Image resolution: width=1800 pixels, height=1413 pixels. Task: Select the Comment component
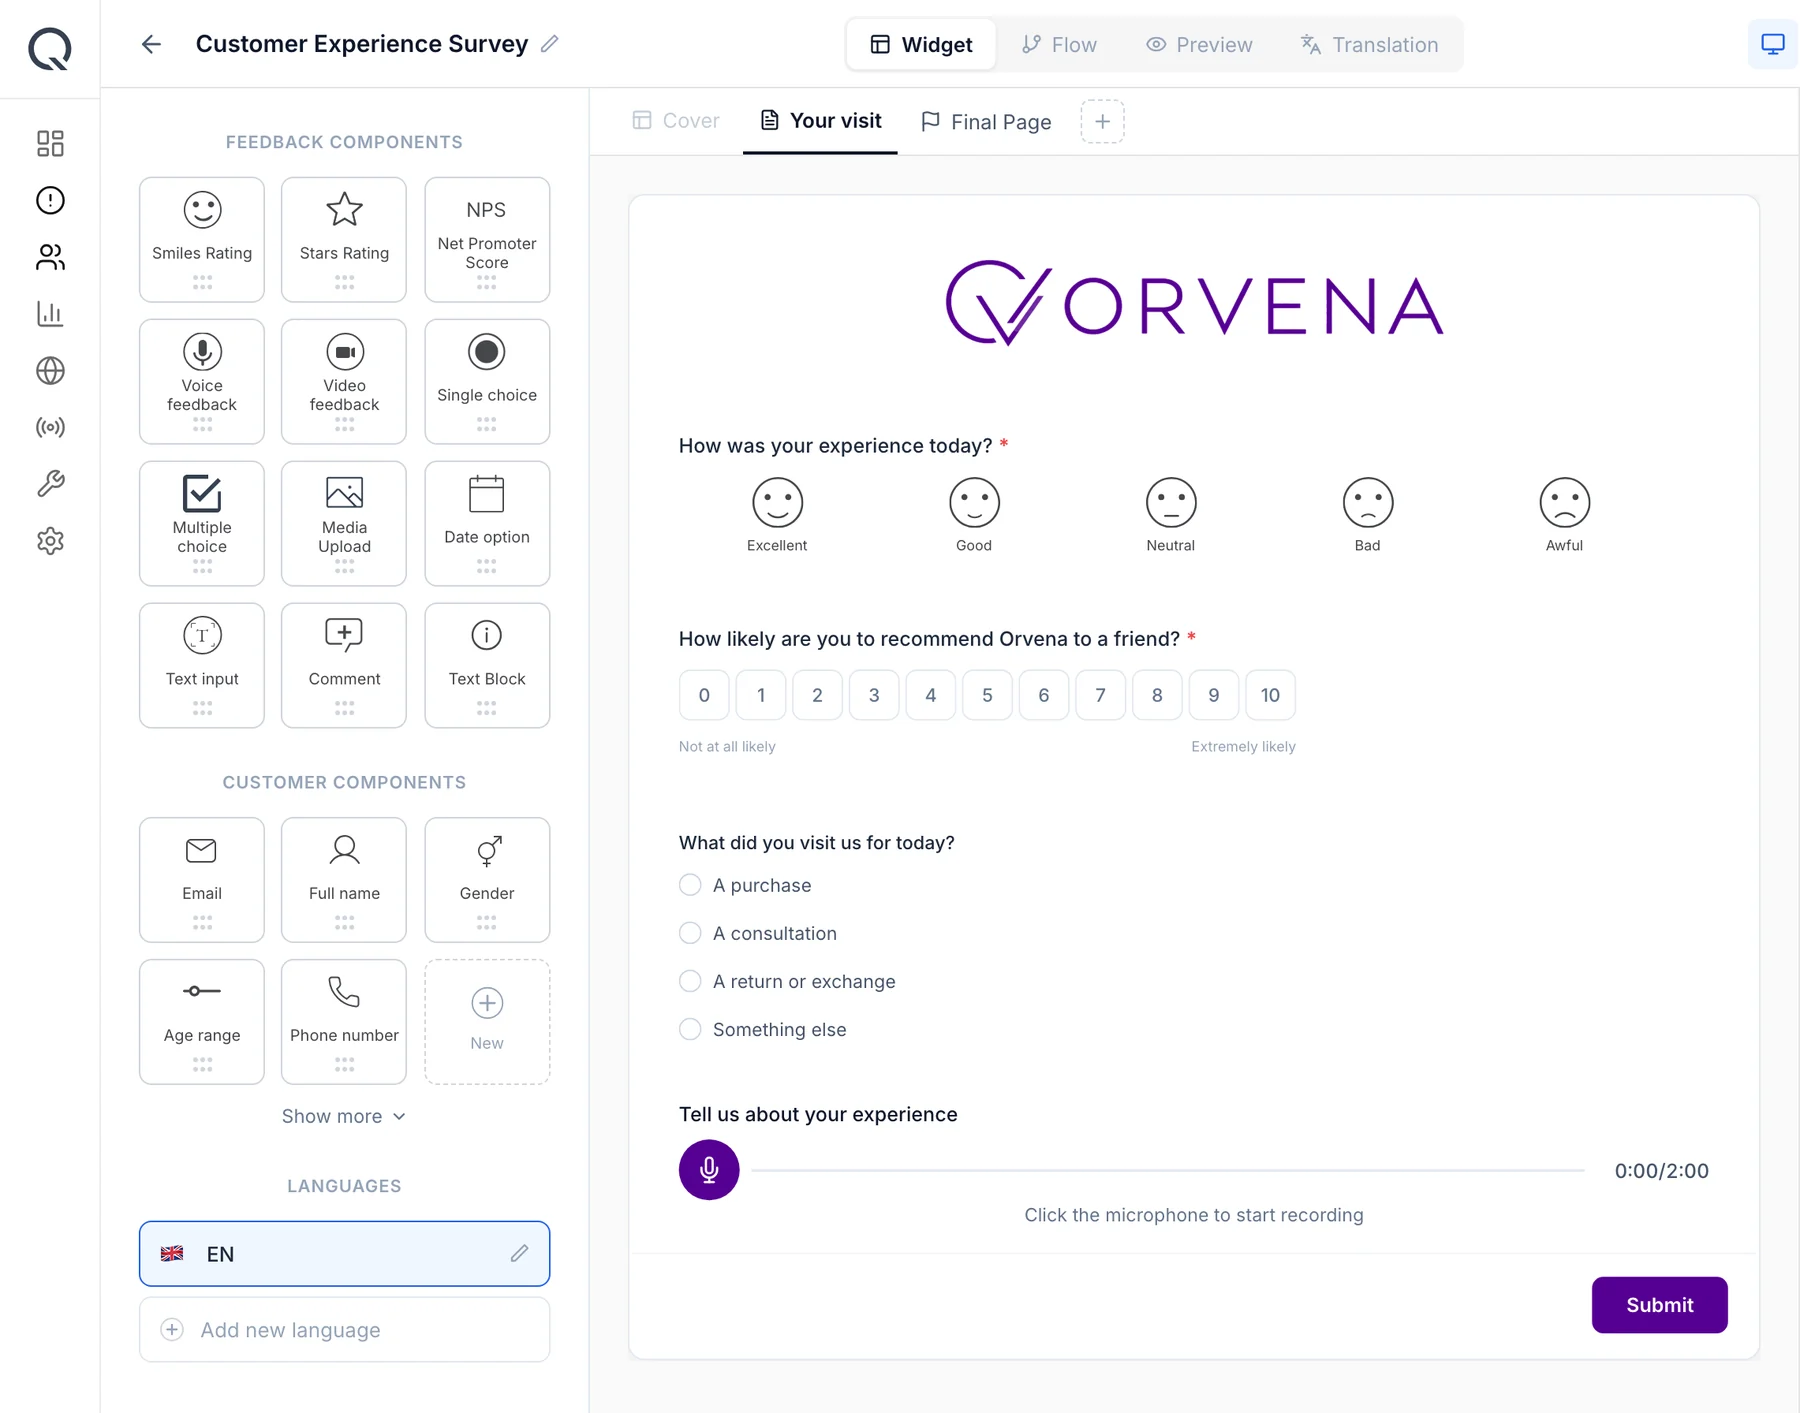(x=344, y=666)
